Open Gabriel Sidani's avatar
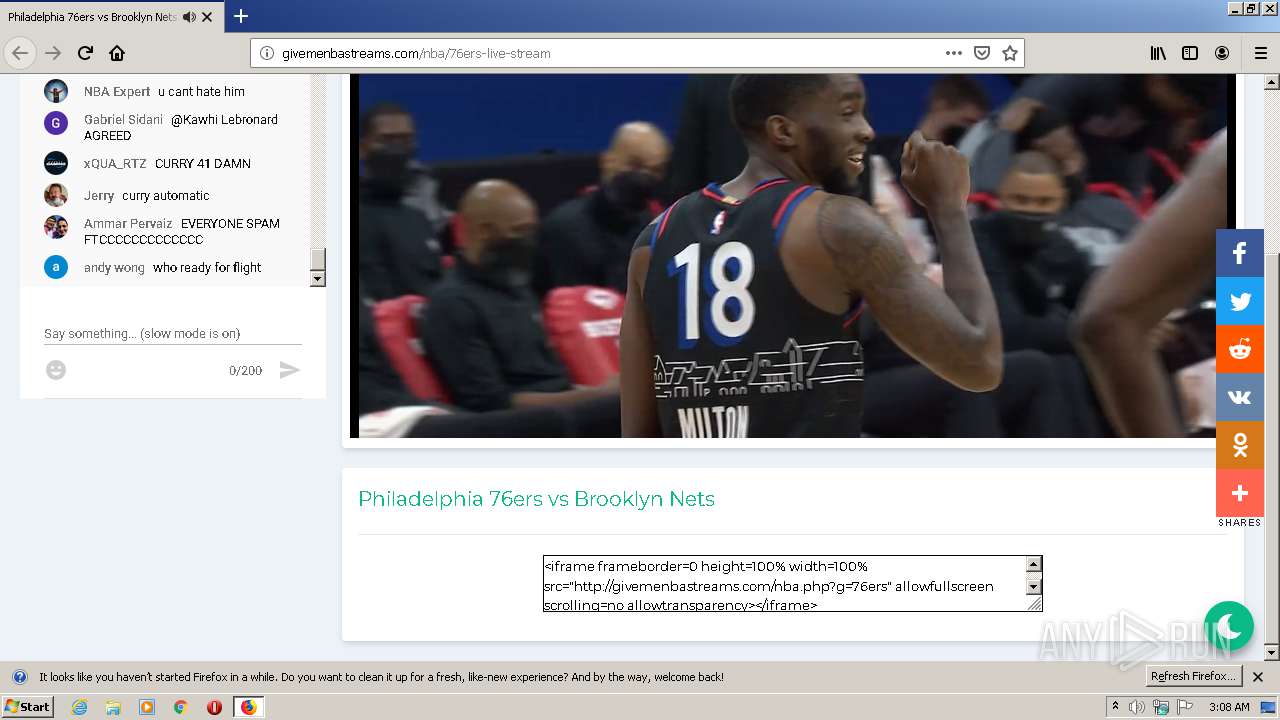This screenshot has height=720, width=1280. coord(56,123)
